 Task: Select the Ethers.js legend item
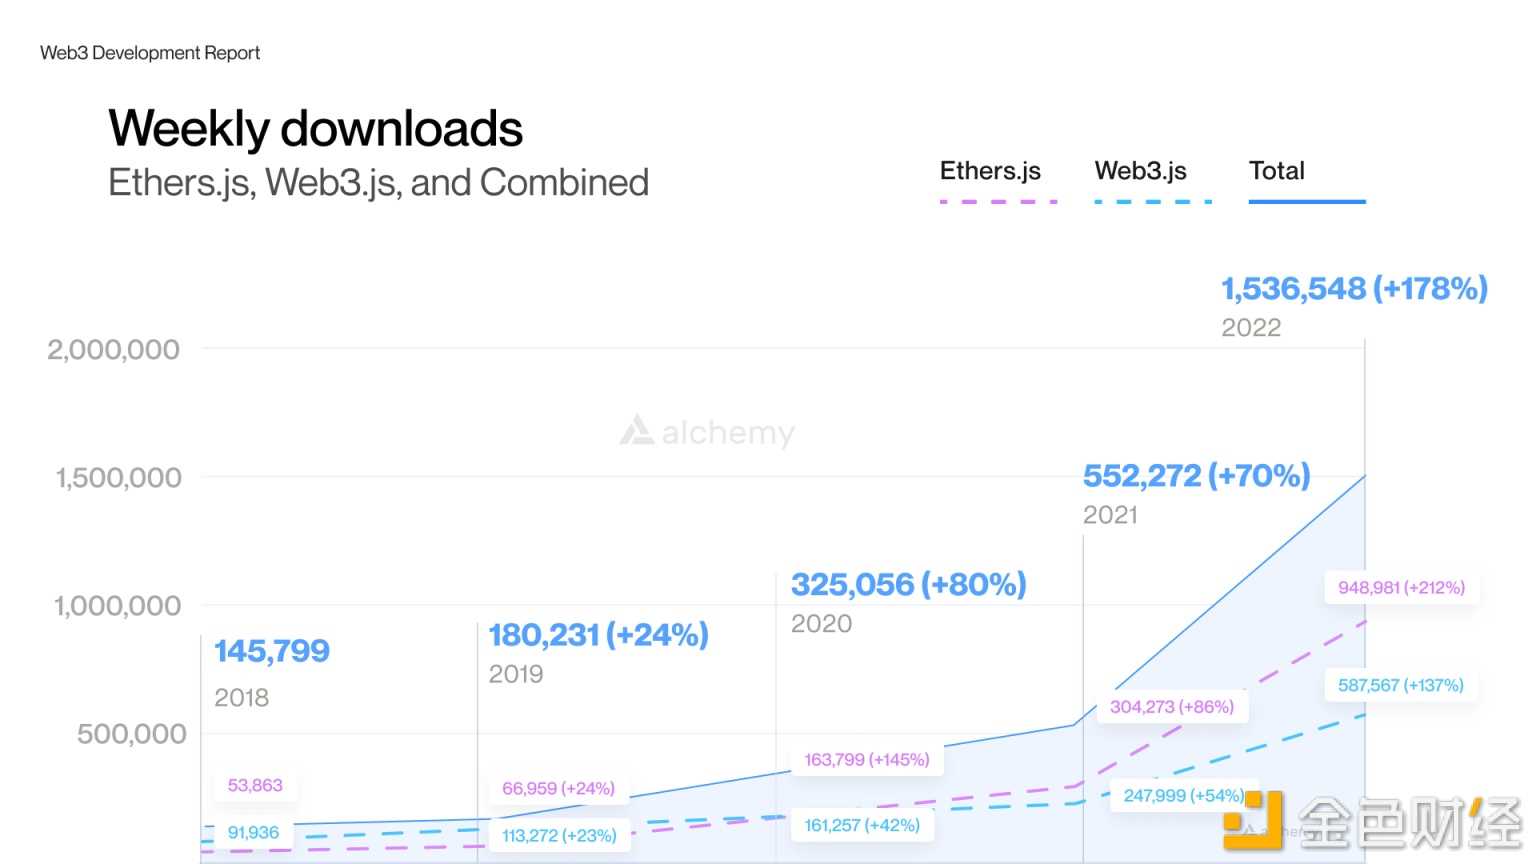point(990,171)
